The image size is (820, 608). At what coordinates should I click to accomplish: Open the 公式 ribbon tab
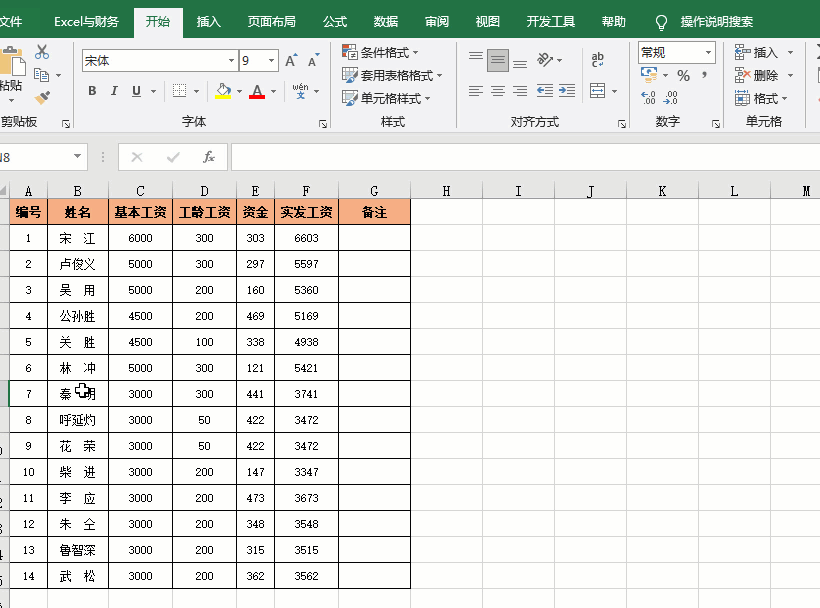[x=335, y=21]
